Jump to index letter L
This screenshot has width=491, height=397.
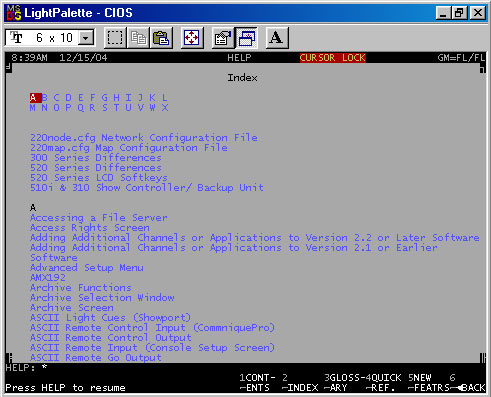[x=165, y=98]
